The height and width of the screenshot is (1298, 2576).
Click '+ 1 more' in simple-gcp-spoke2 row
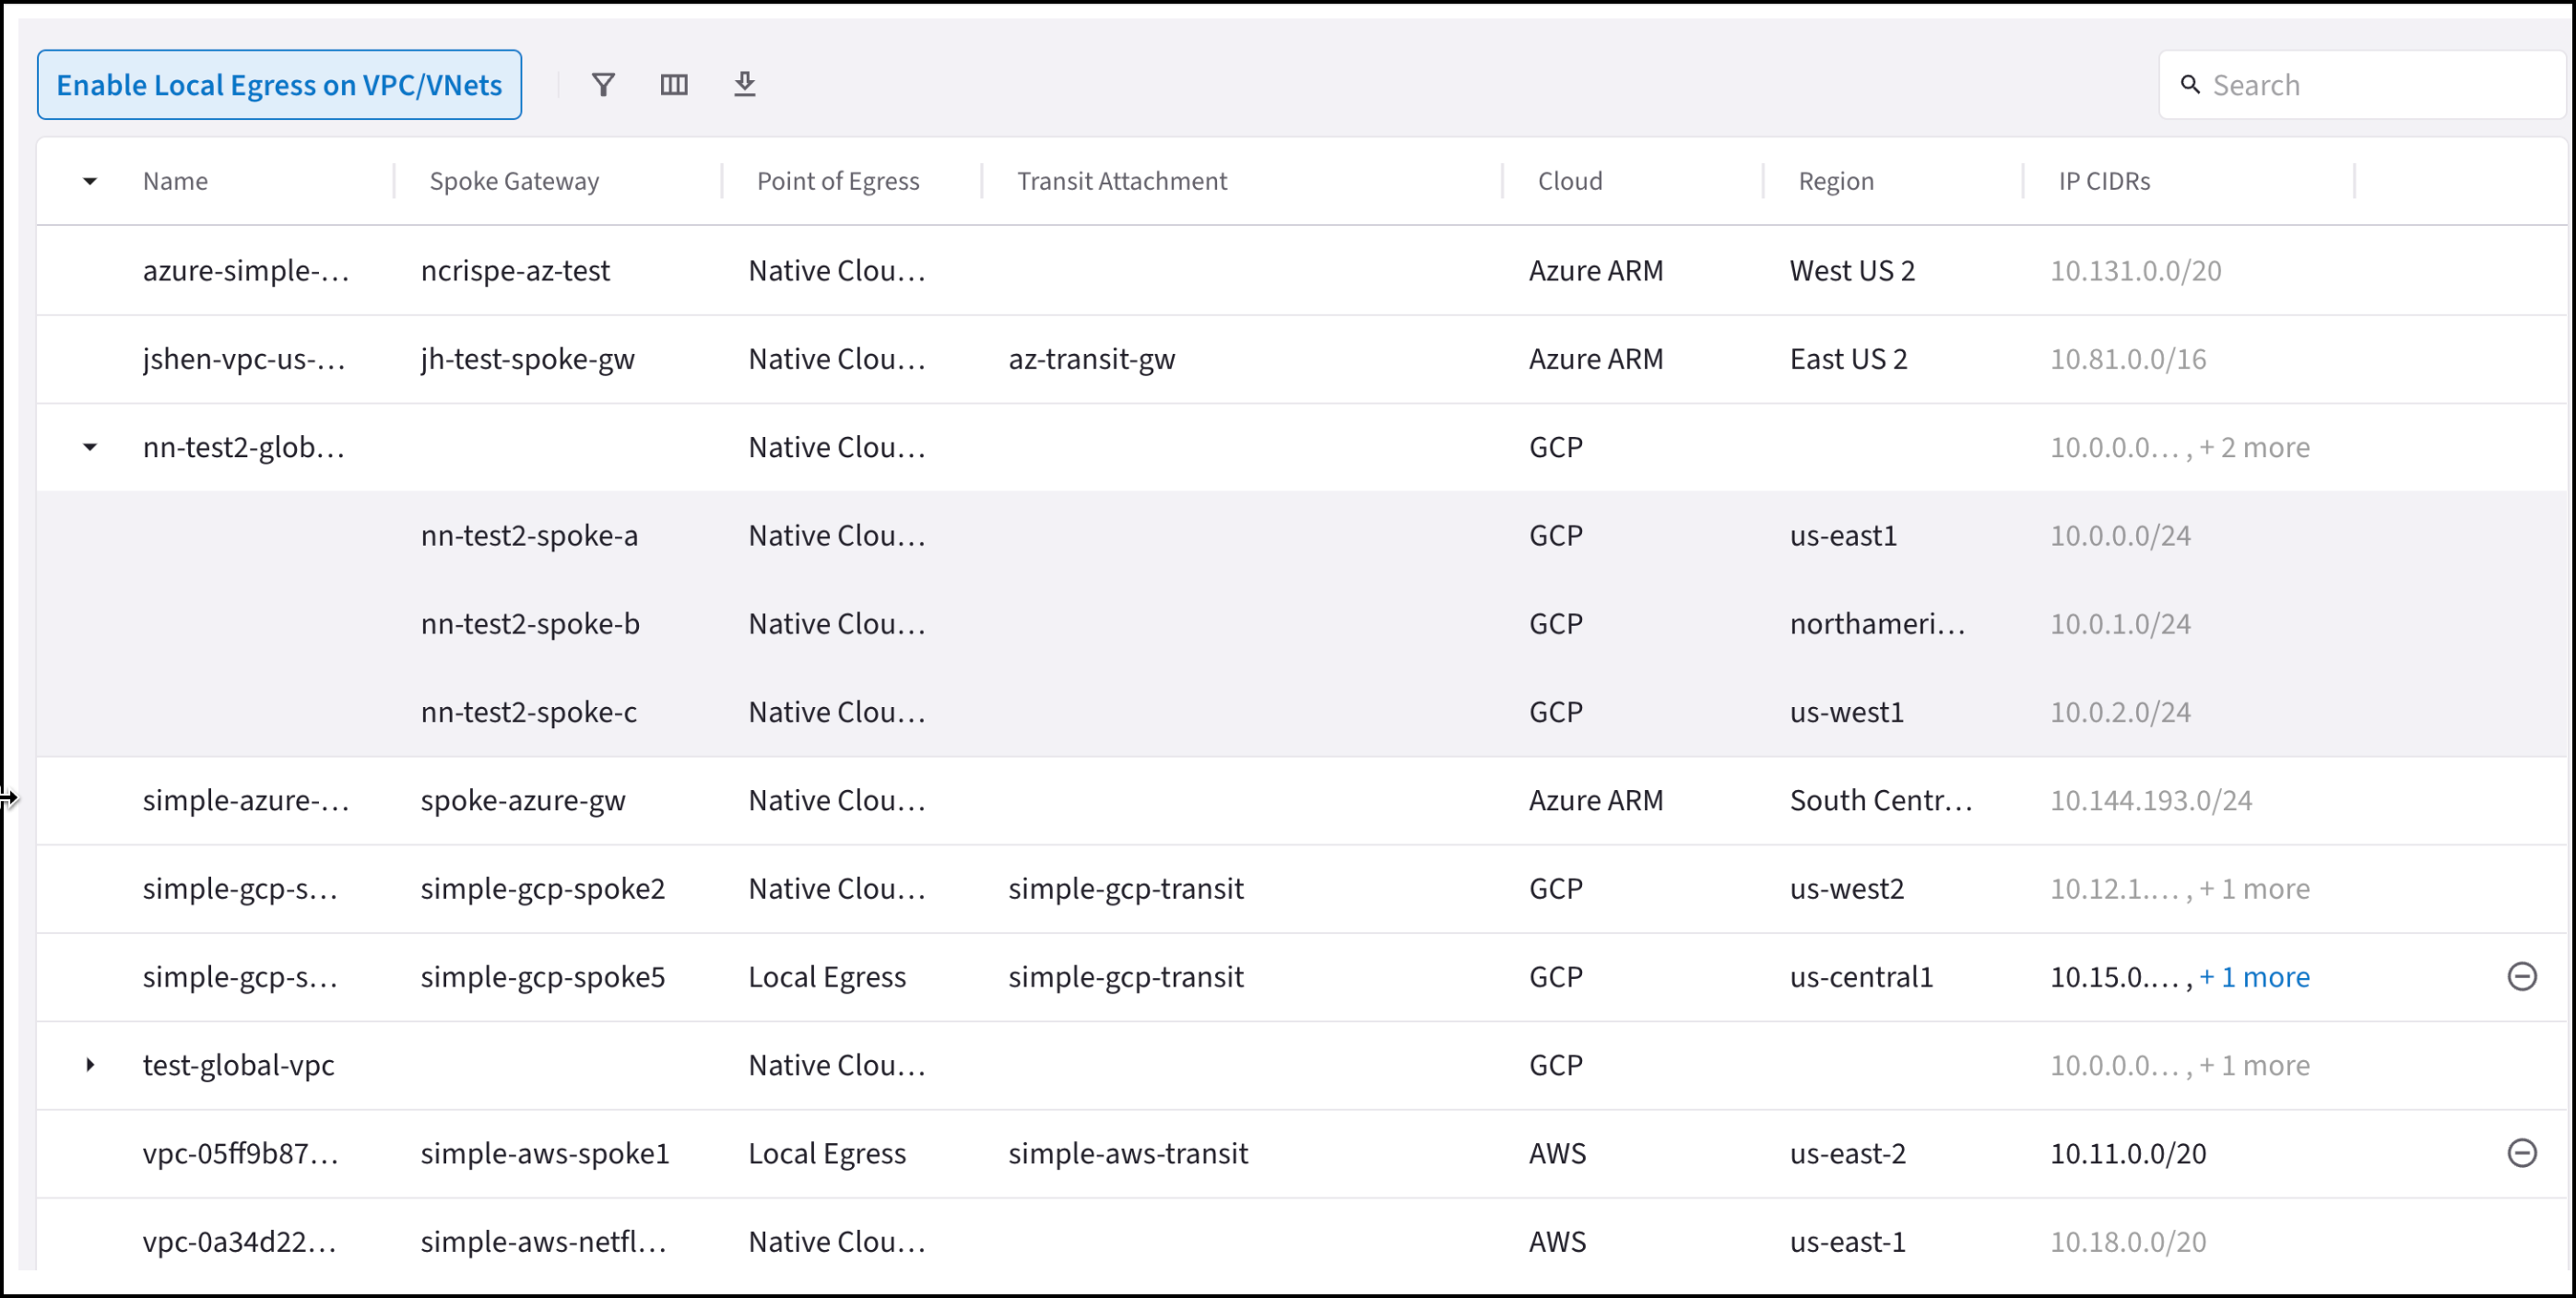(2254, 889)
